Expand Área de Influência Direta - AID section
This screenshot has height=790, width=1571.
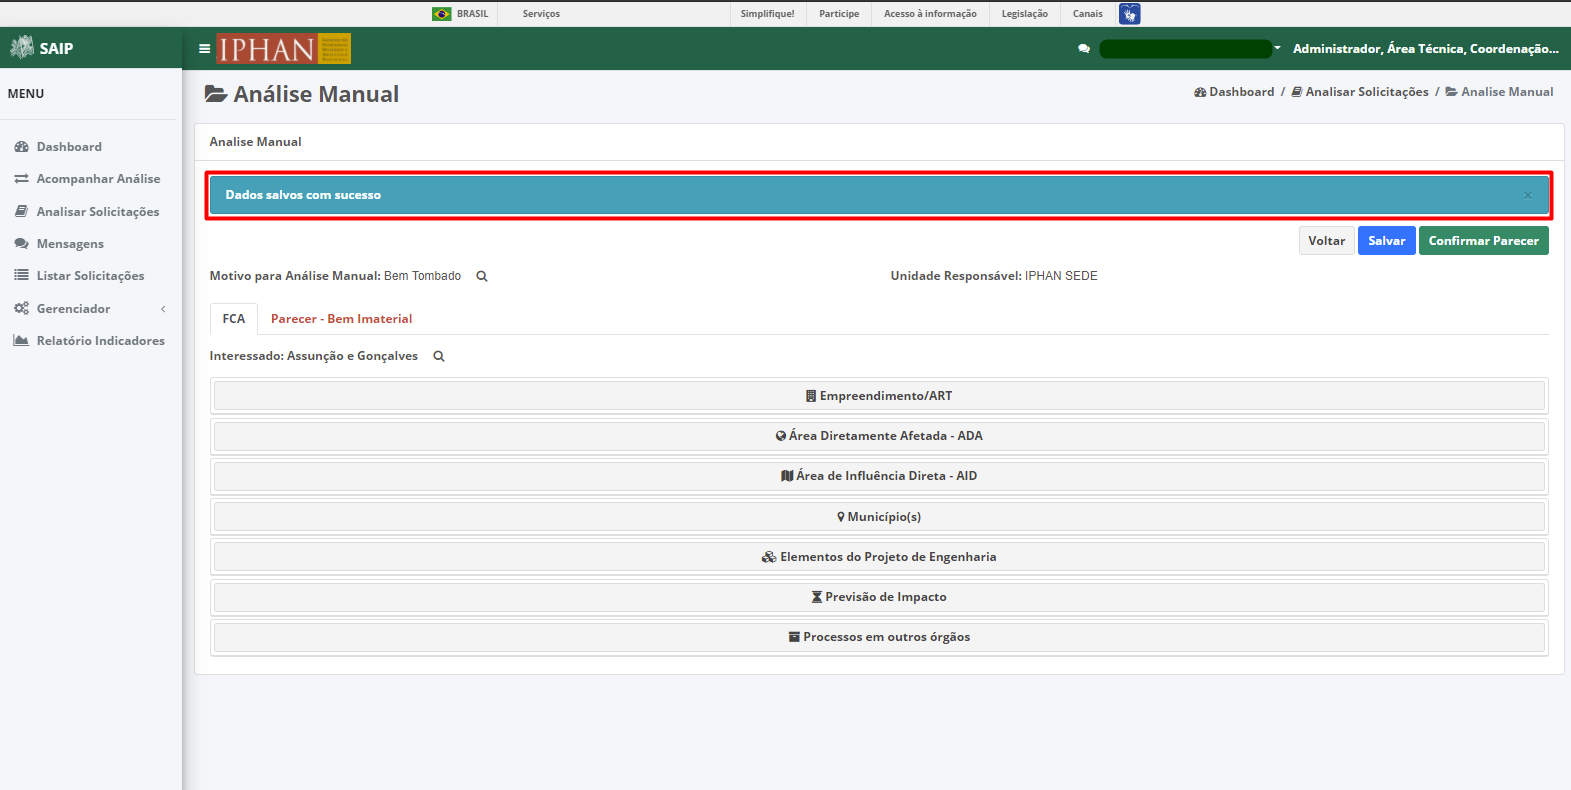coord(879,476)
